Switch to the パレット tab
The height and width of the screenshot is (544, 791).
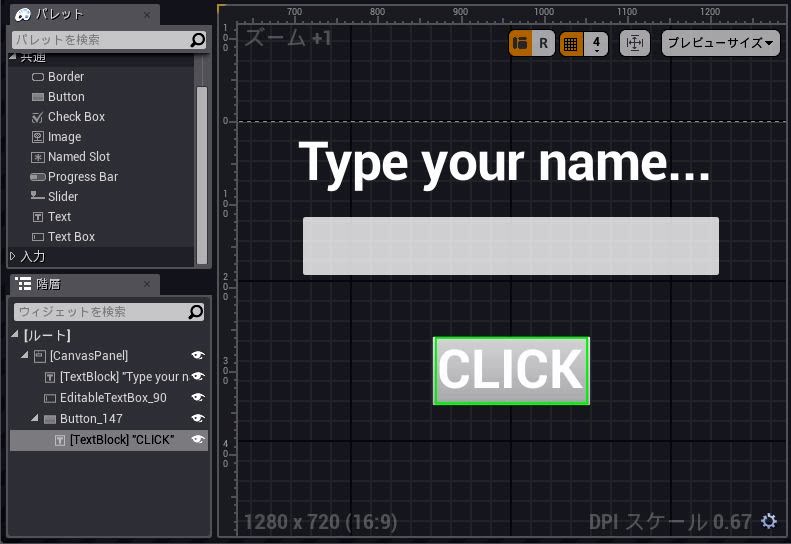pyautogui.click(x=58, y=15)
